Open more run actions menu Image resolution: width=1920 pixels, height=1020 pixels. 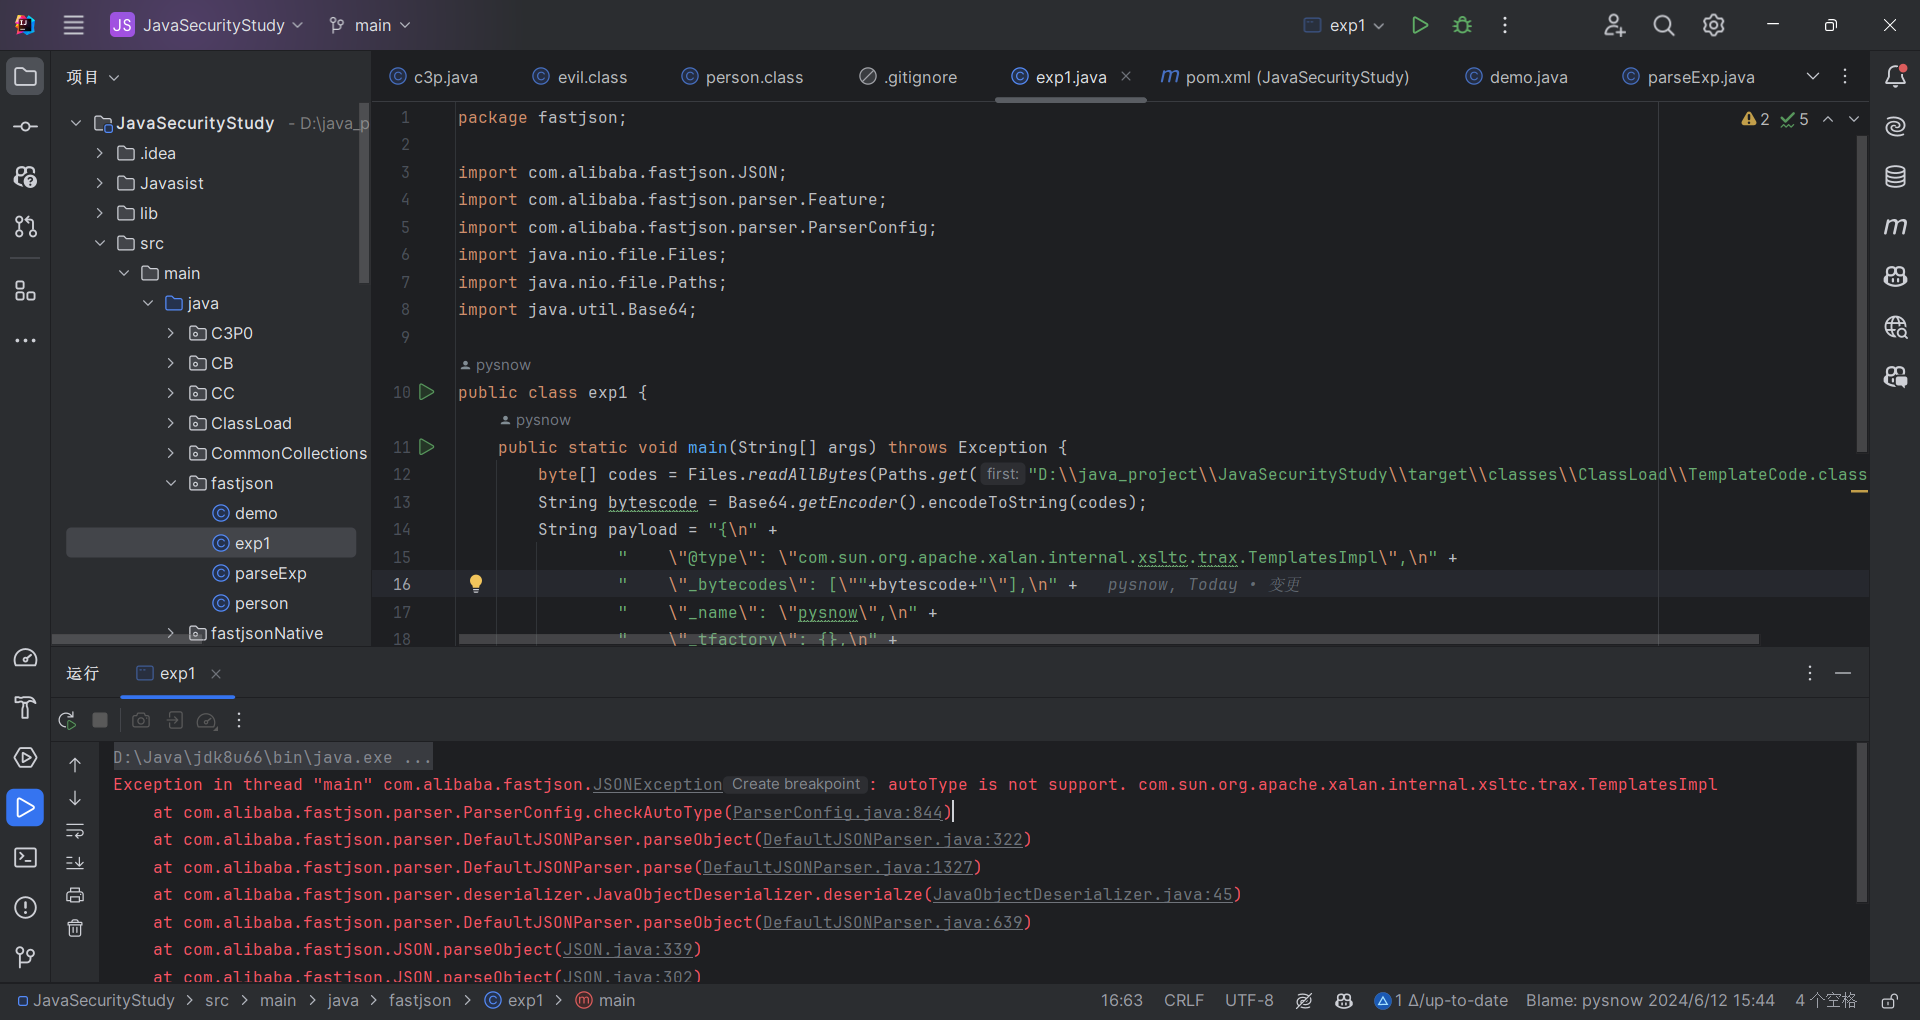[x=1505, y=25]
